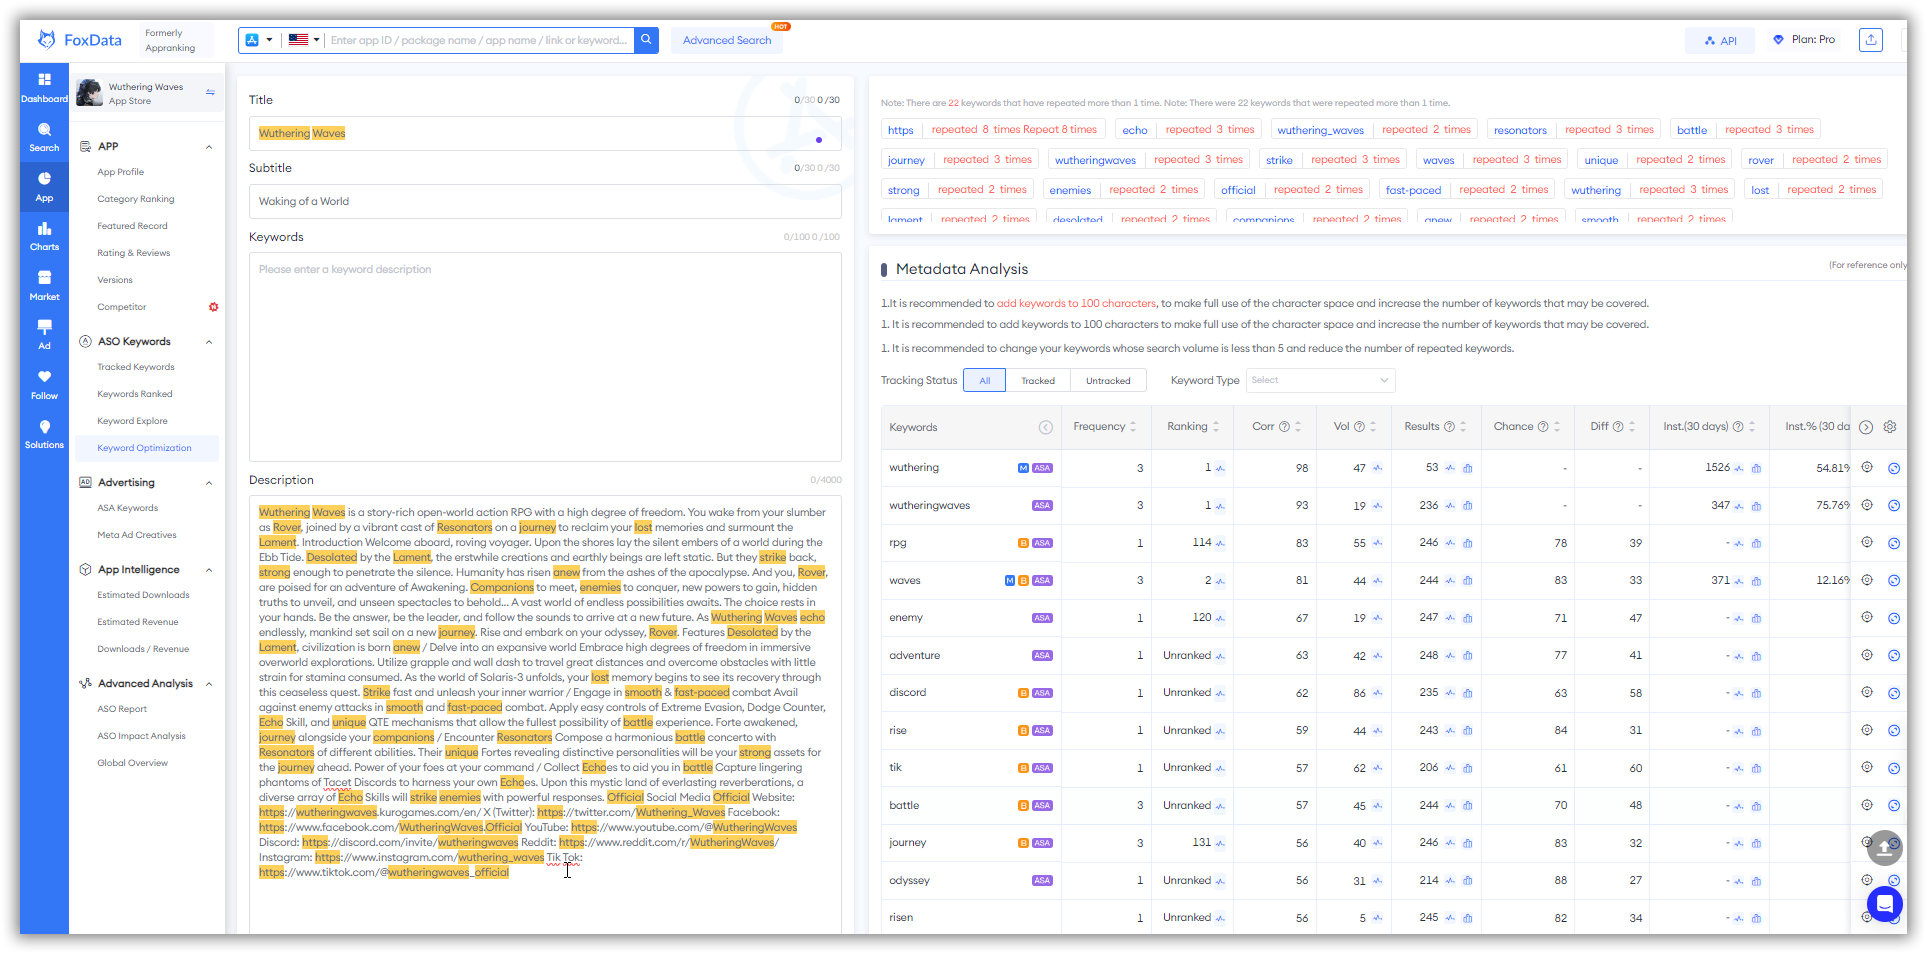Viewport: 1927px width, 954px height.
Task: Select the Tracked status filter
Action: [1038, 381]
